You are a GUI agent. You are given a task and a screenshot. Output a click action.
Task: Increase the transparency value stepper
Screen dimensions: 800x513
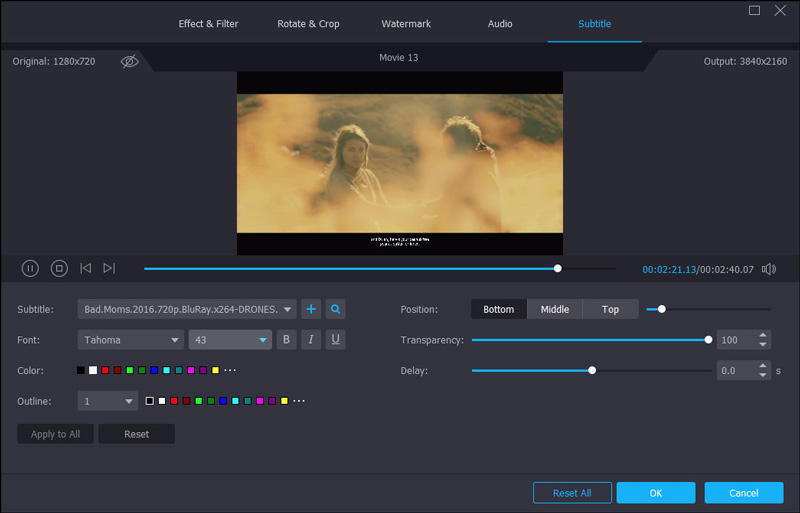click(764, 335)
